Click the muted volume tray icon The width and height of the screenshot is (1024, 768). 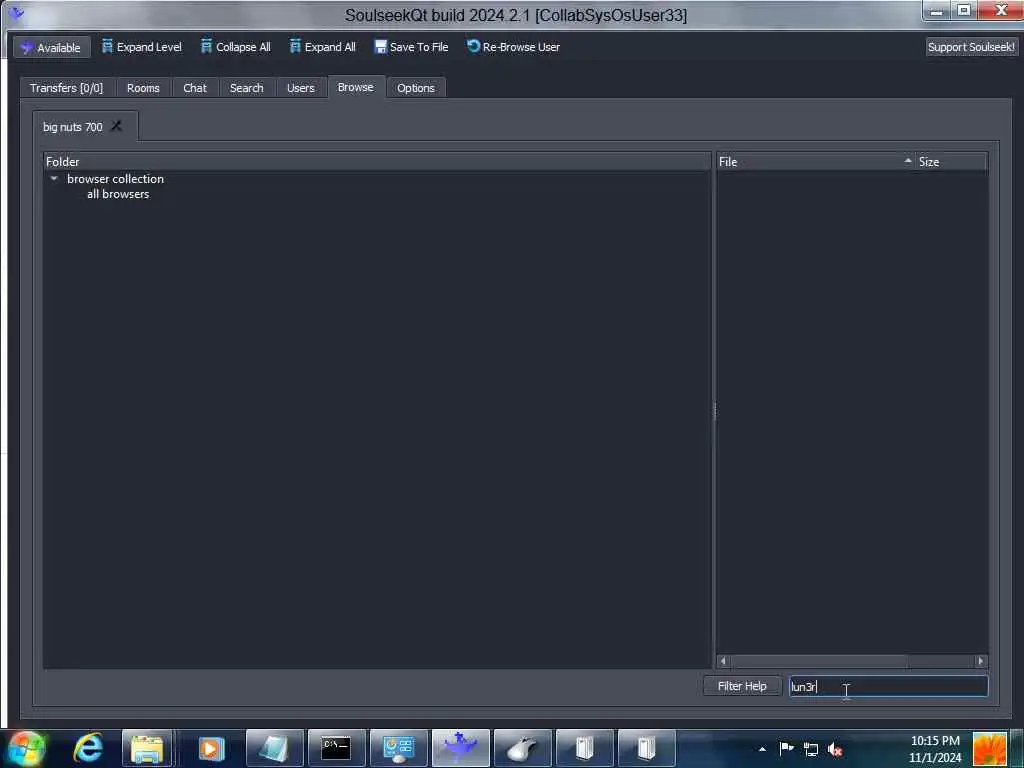coord(835,749)
